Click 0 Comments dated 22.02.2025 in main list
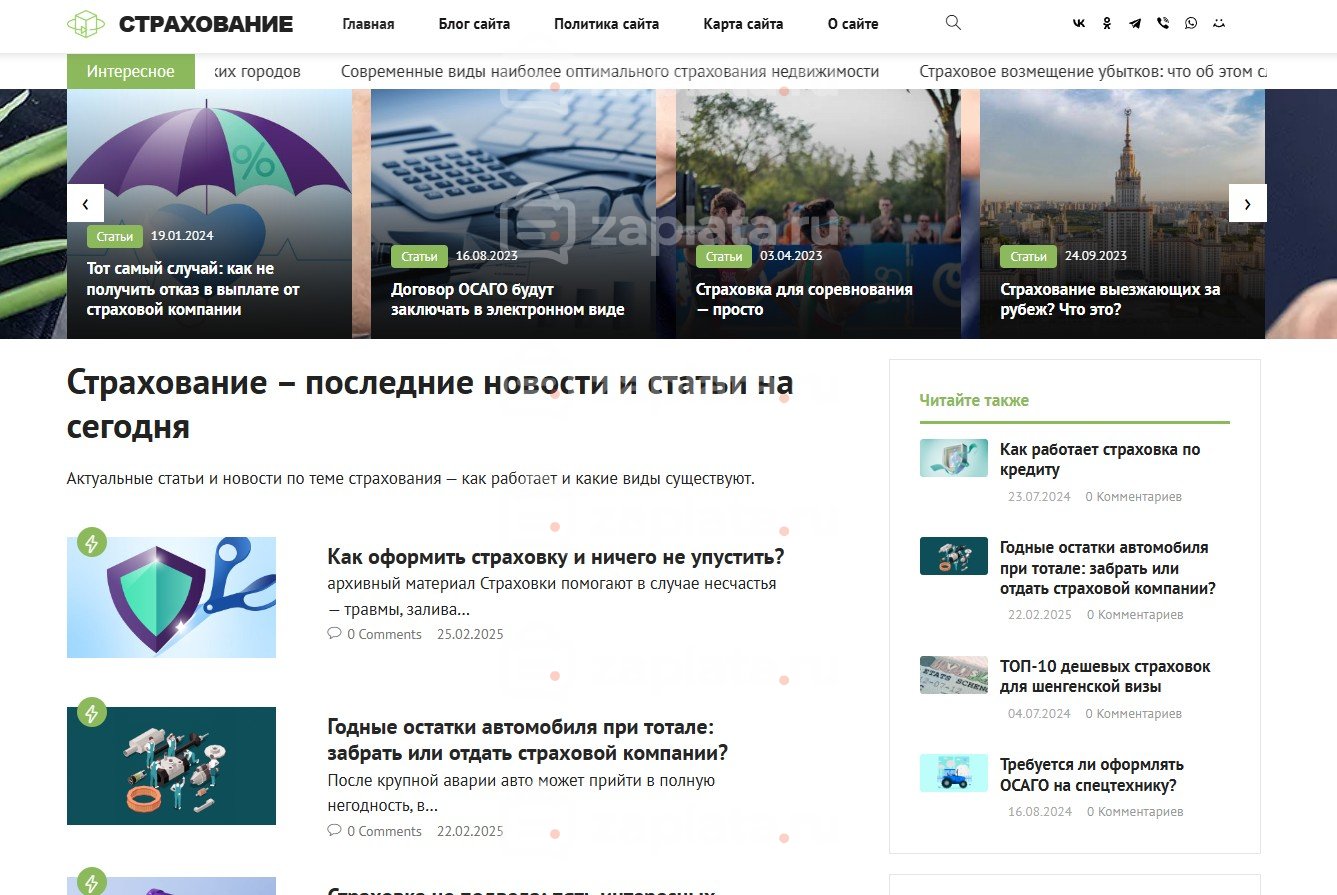This screenshot has height=895, width=1337. pyautogui.click(x=384, y=831)
